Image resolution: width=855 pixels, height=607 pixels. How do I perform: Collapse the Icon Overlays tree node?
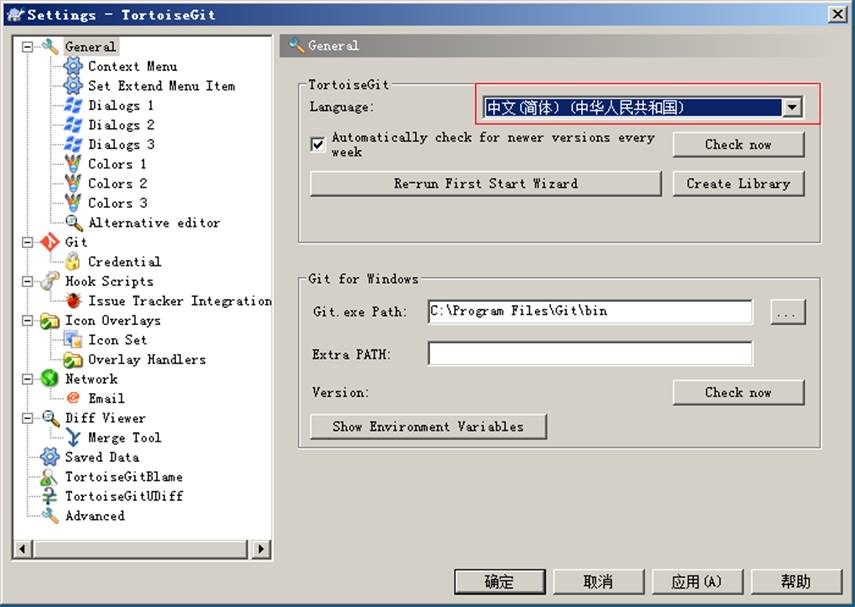click(27, 321)
